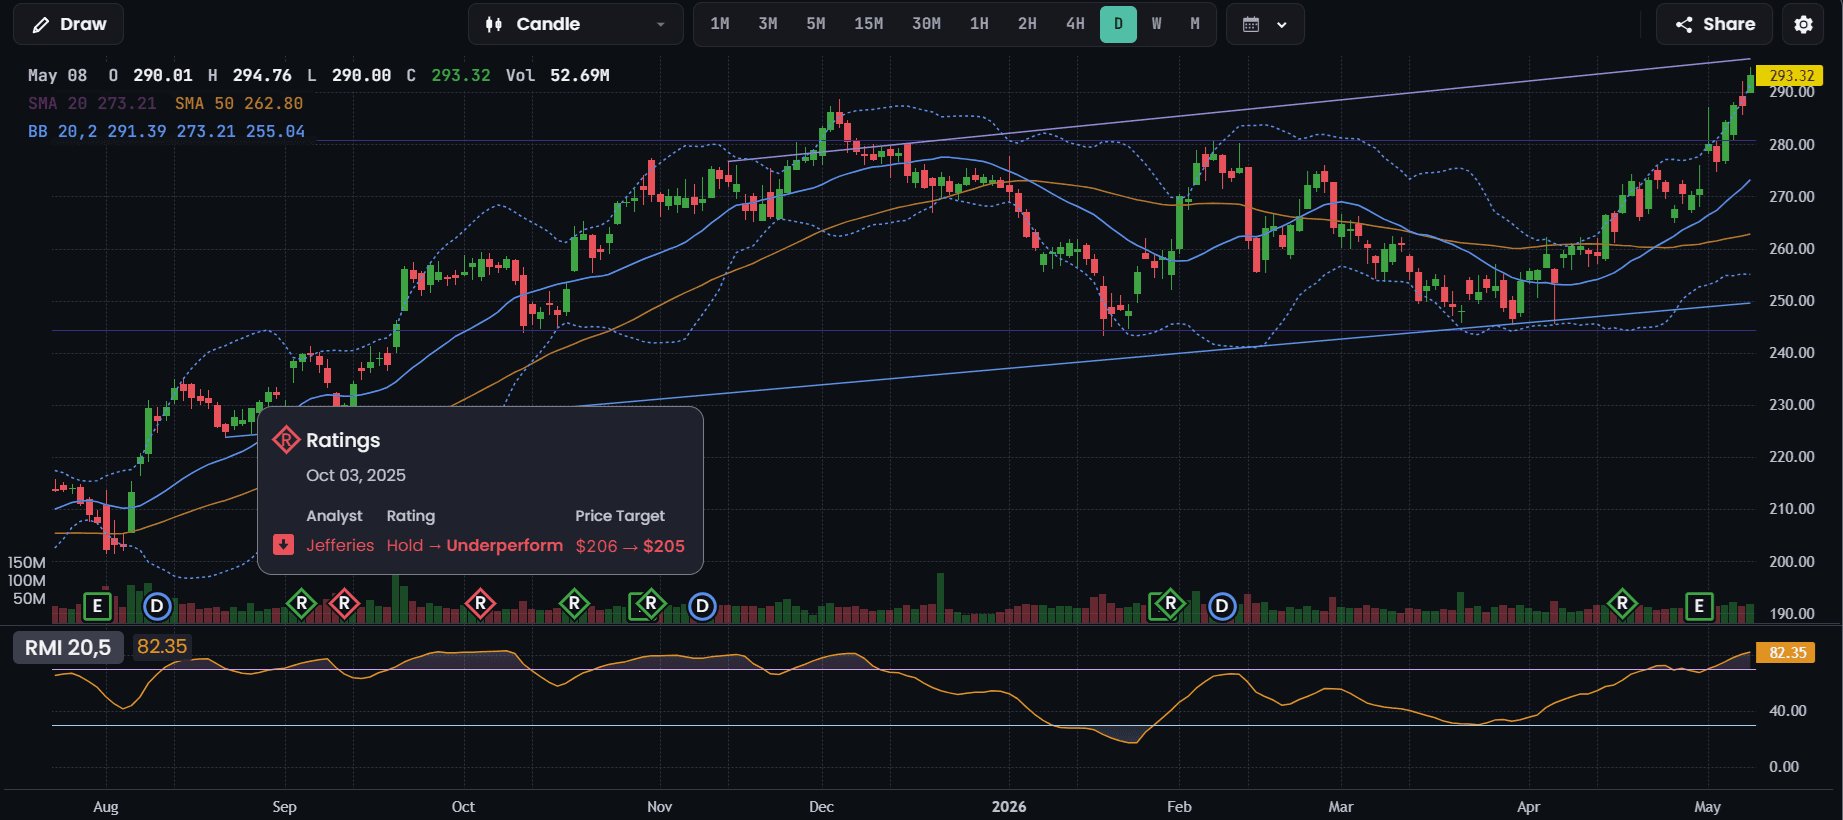Click the 280.00 price axis label
The image size is (1843, 820).
(x=1792, y=144)
